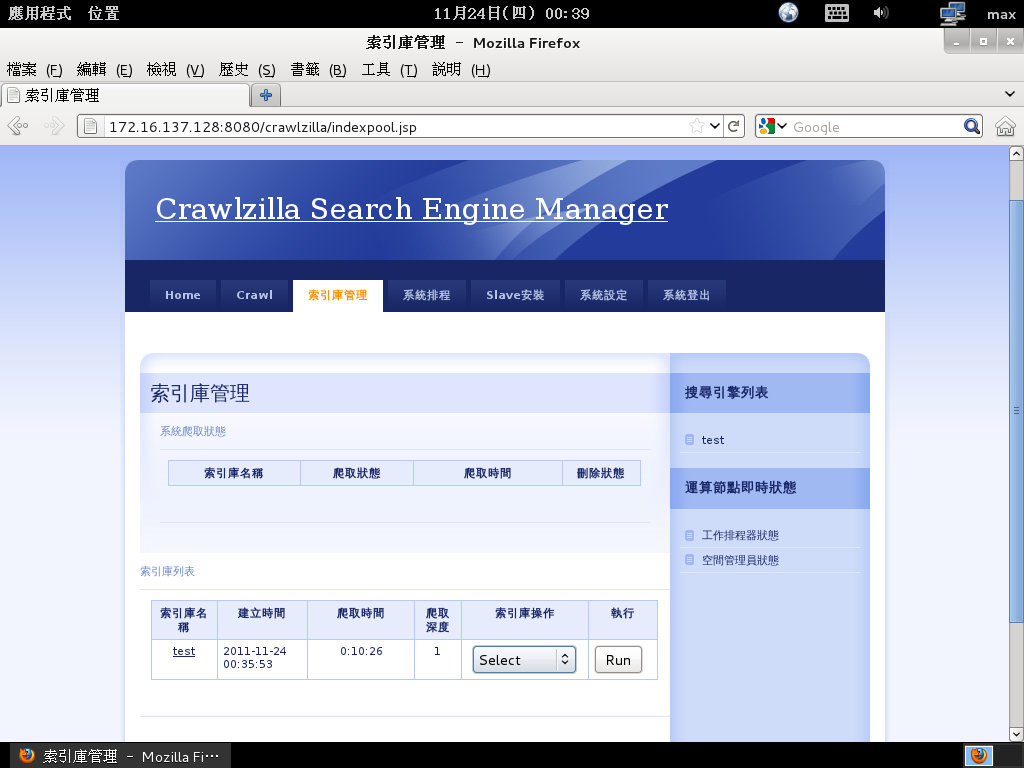1024x768 pixels.
Task: Click the clock showing 11月24日 00:39
Action: coord(511,13)
